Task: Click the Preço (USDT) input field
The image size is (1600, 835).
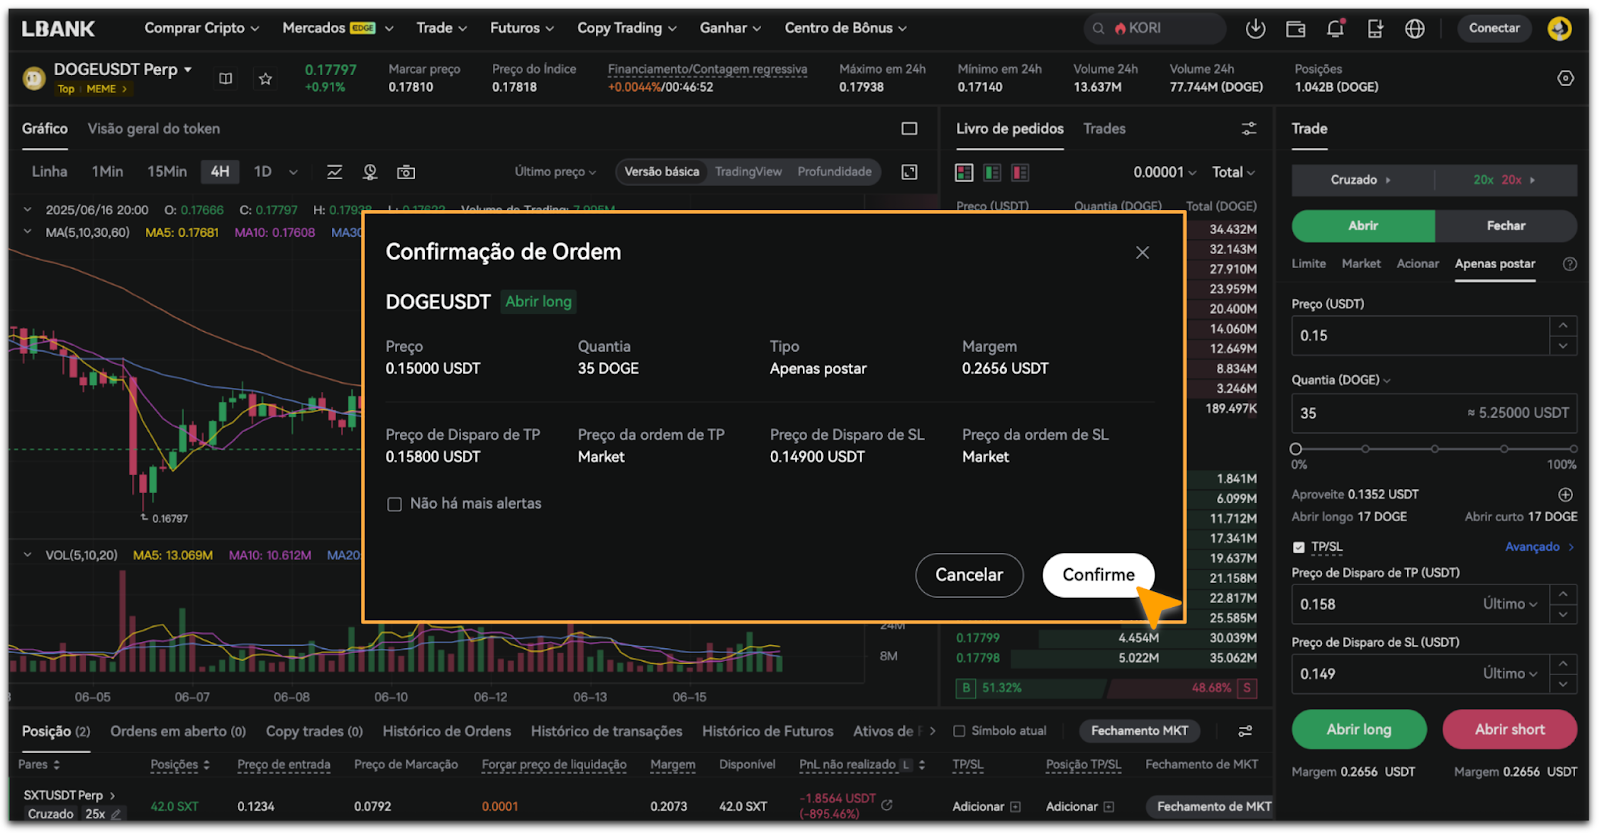Action: pos(1420,336)
